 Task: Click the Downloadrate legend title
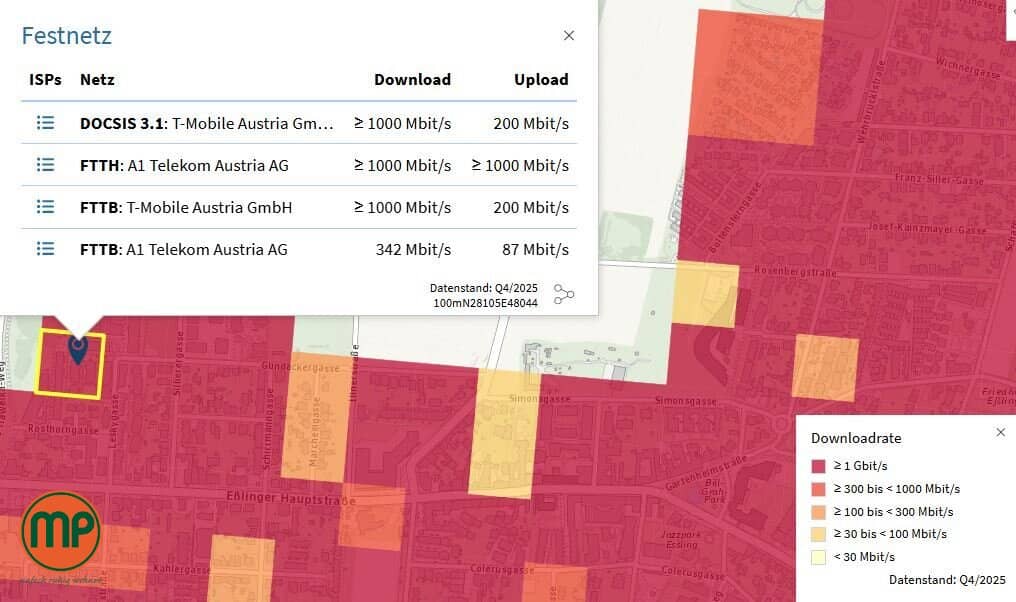[856, 438]
